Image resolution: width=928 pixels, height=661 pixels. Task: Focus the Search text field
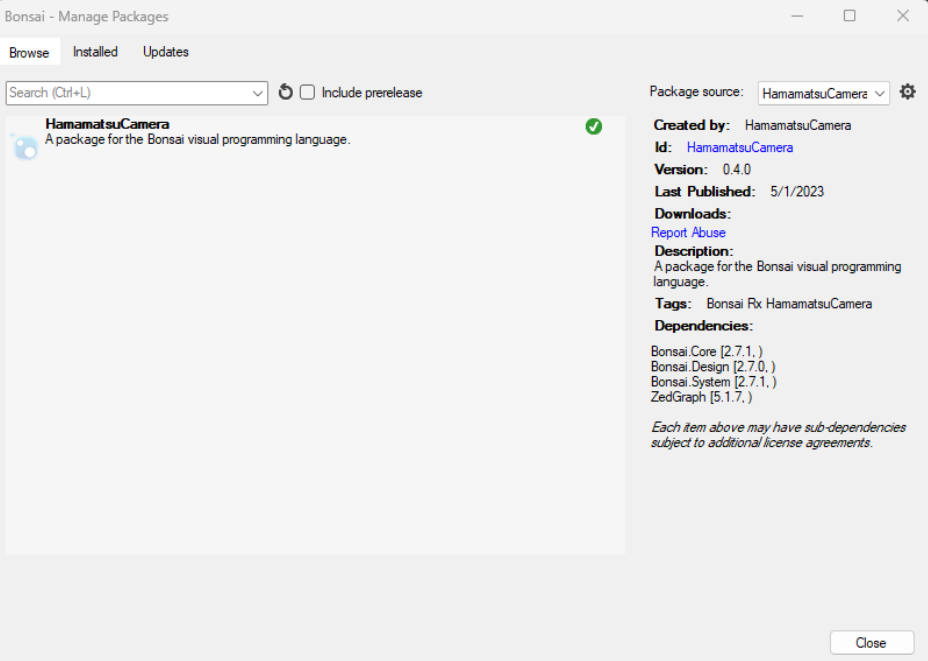click(x=126, y=93)
